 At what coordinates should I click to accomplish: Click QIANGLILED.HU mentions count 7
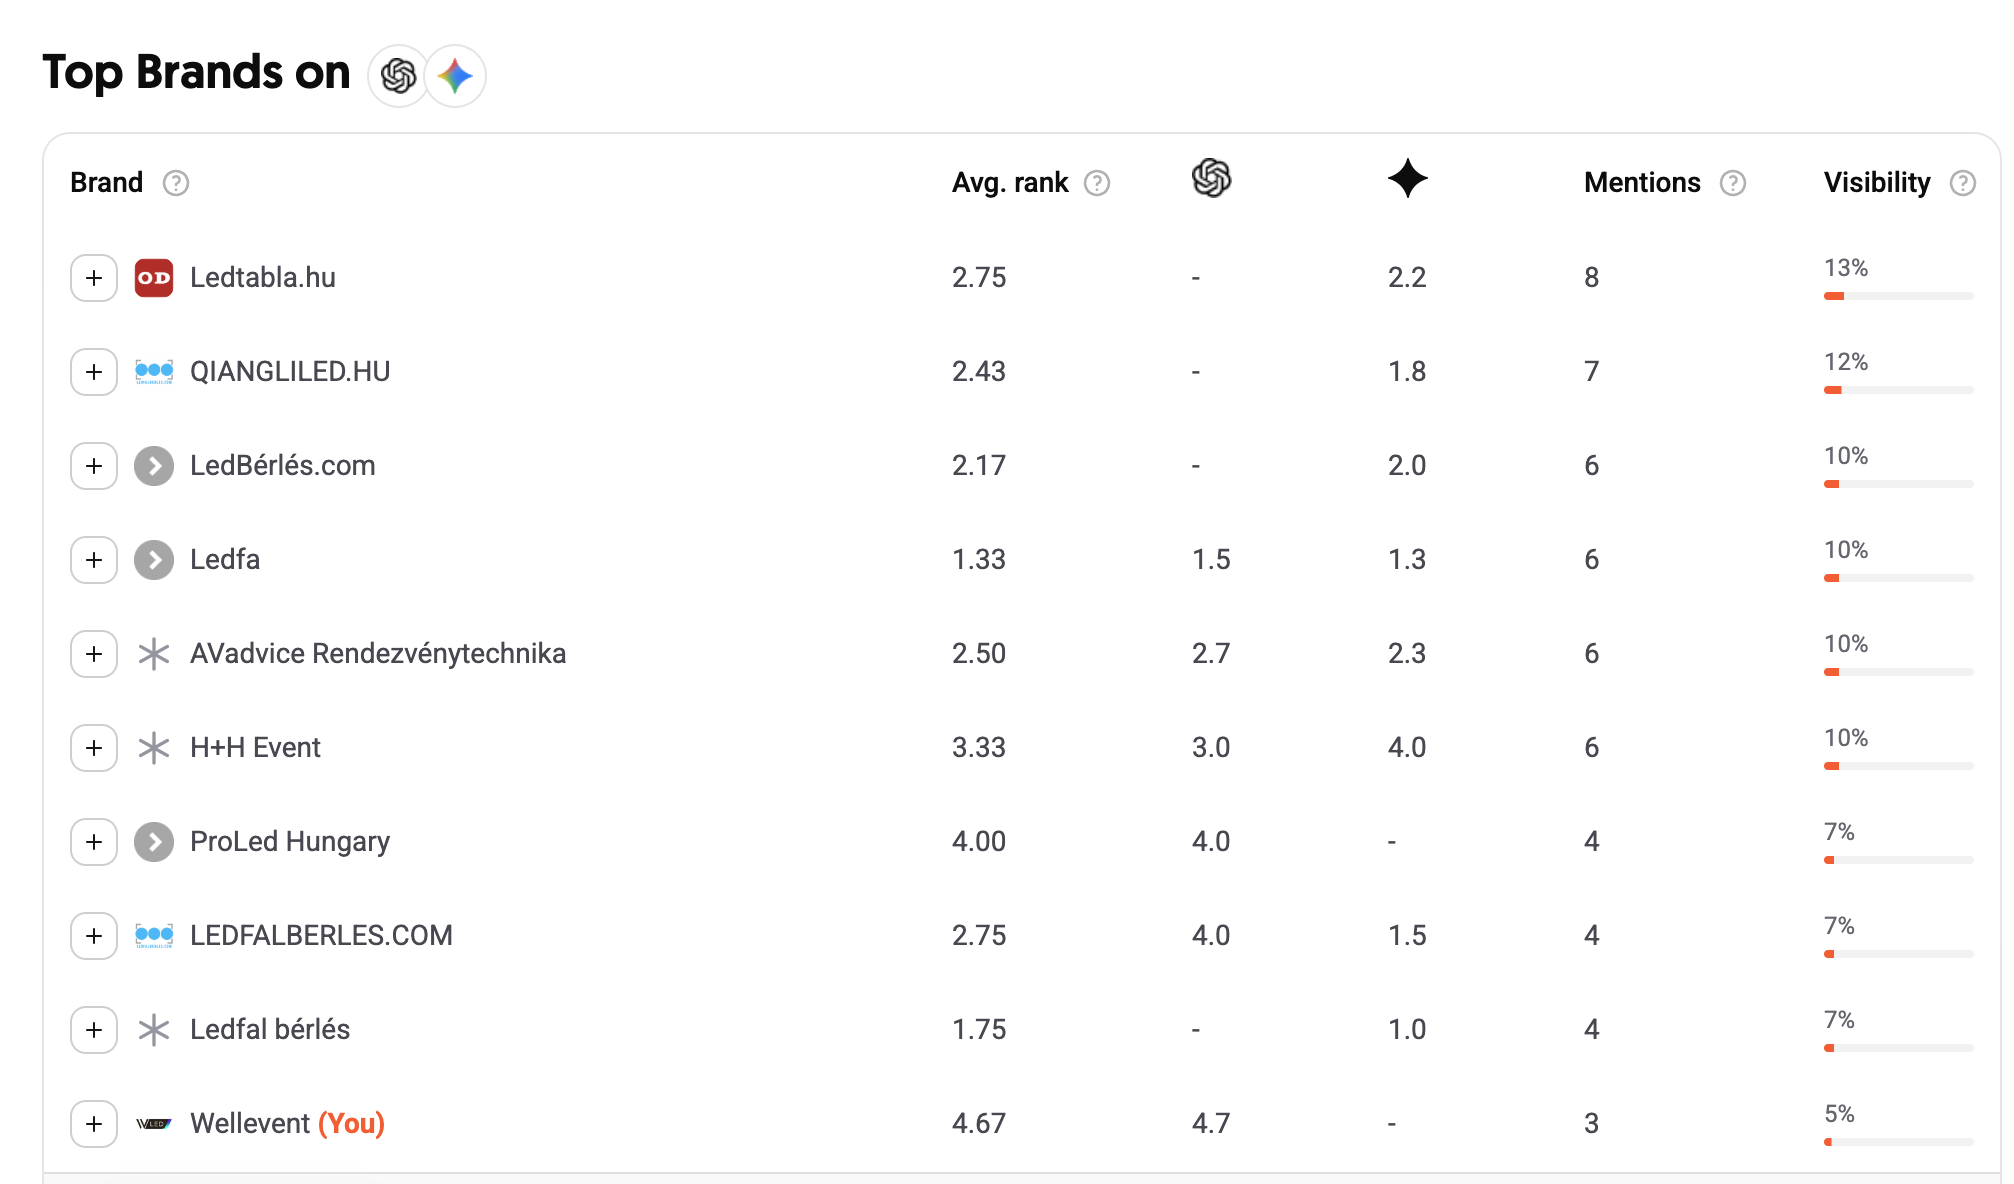coord(1592,372)
